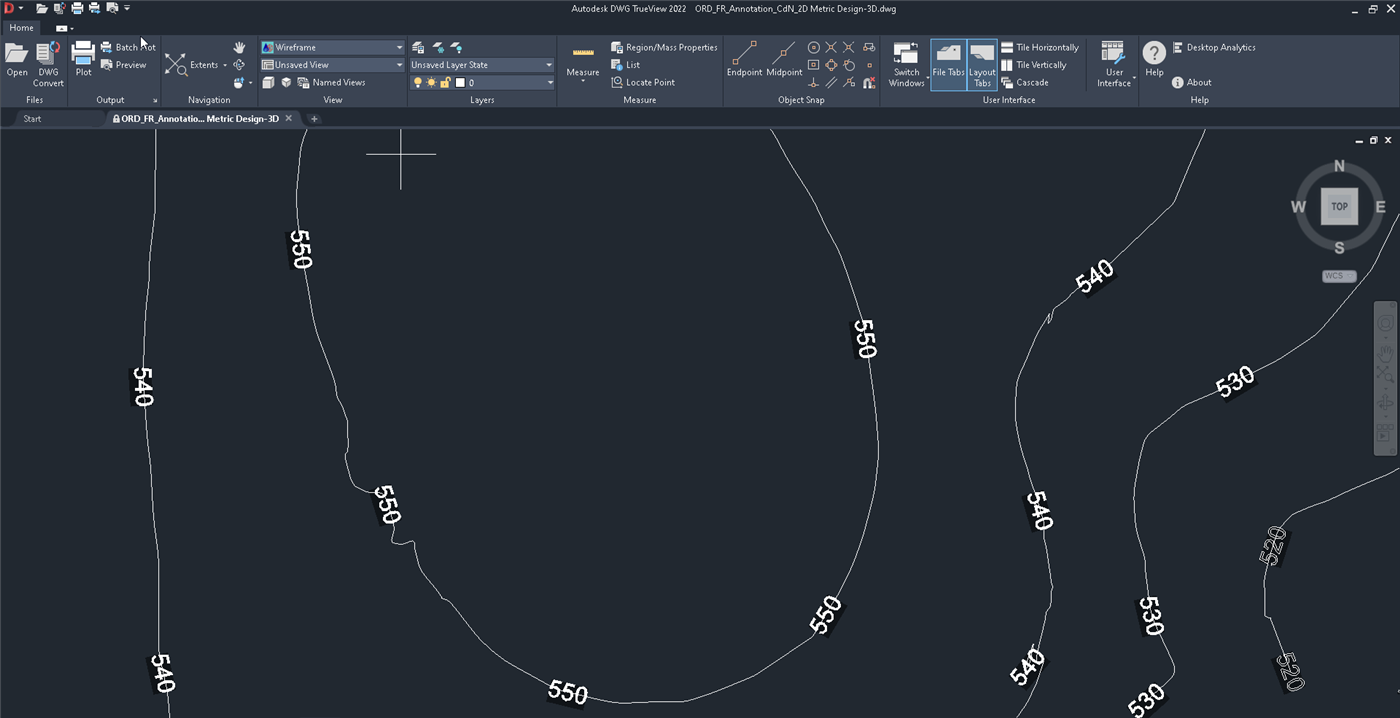Click the TOP face of the ViewCube
This screenshot has height=718, width=1400.
tap(1339, 207)
